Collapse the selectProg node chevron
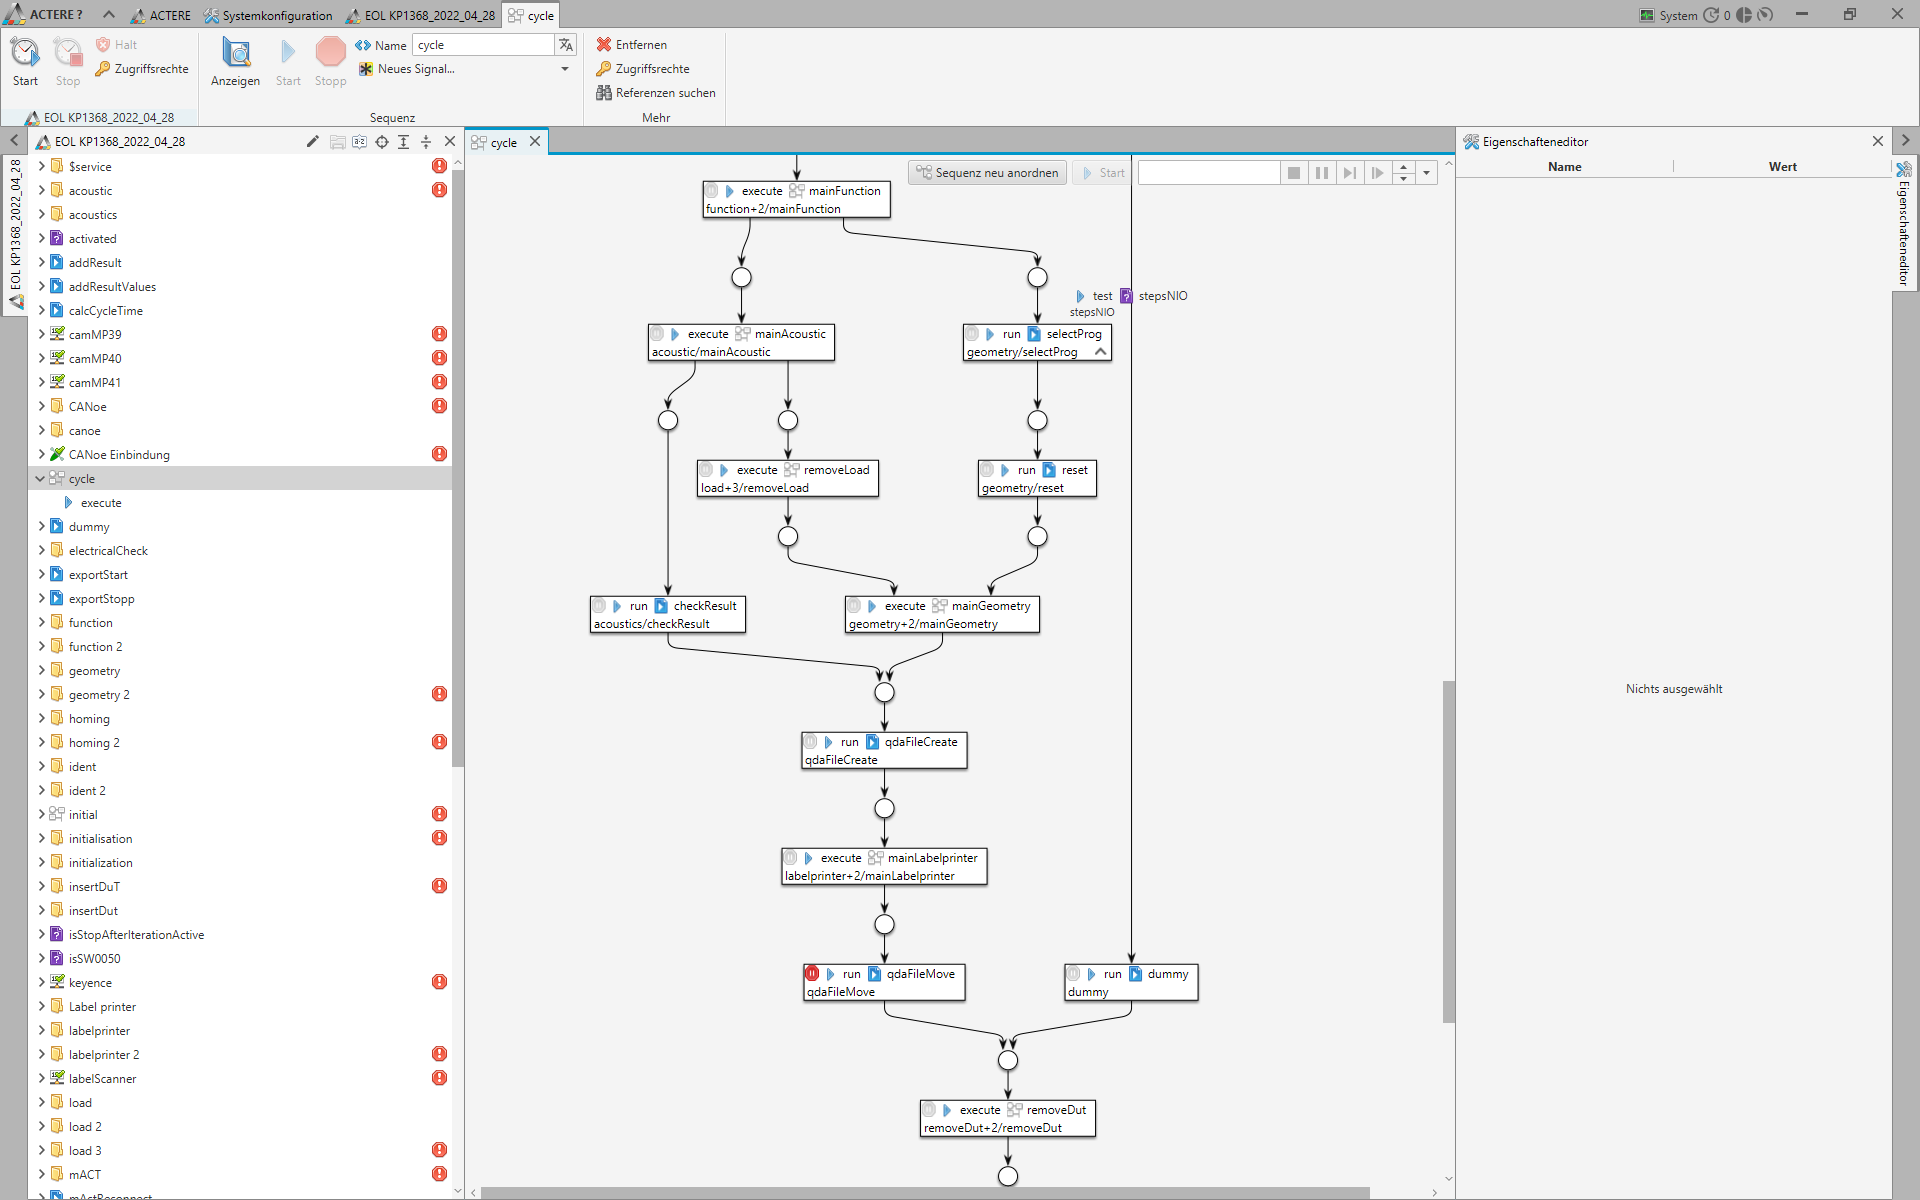Screen dimensions: 1920x1200 [x=1100, y=351]
